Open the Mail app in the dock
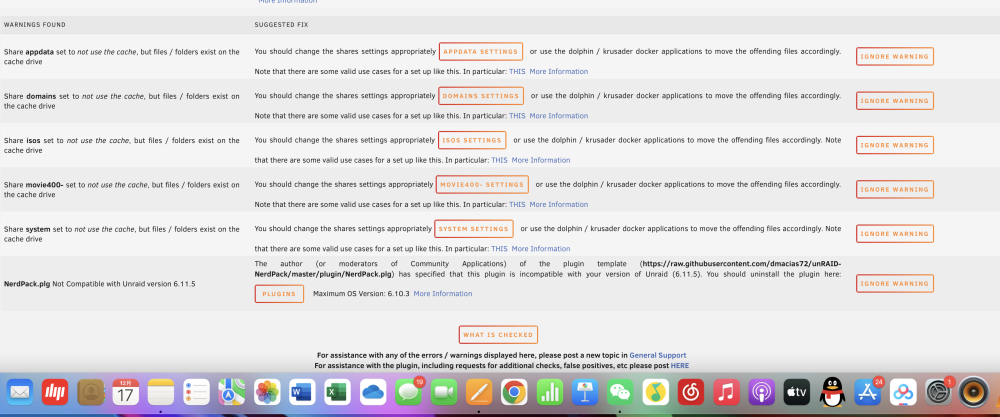Screen dimensions: 1000x417 coord(20,392)
